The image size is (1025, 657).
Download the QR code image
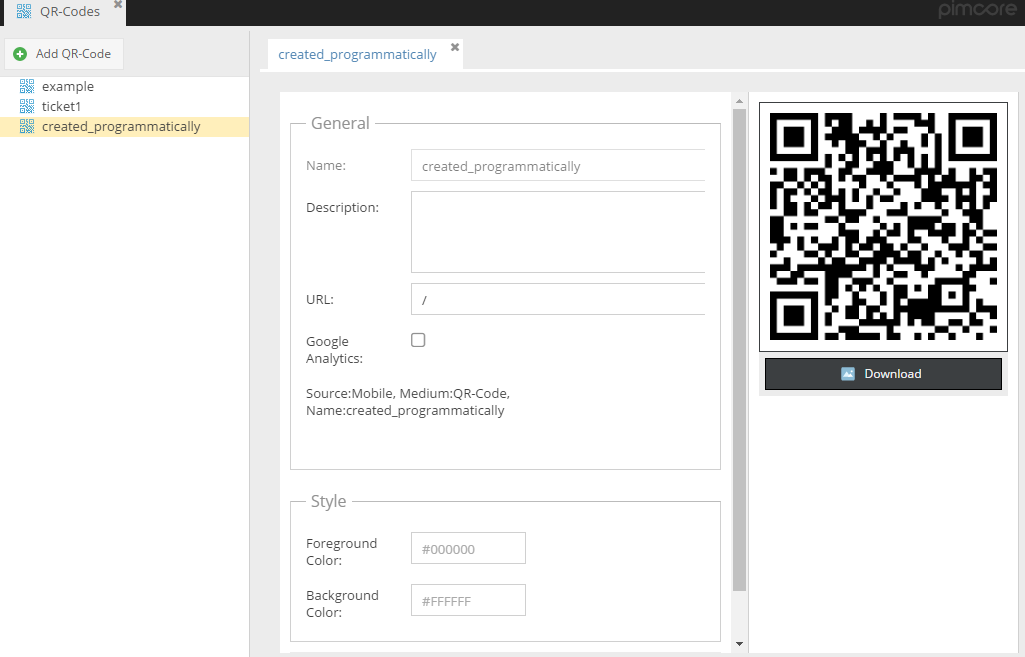click(883, 374)
